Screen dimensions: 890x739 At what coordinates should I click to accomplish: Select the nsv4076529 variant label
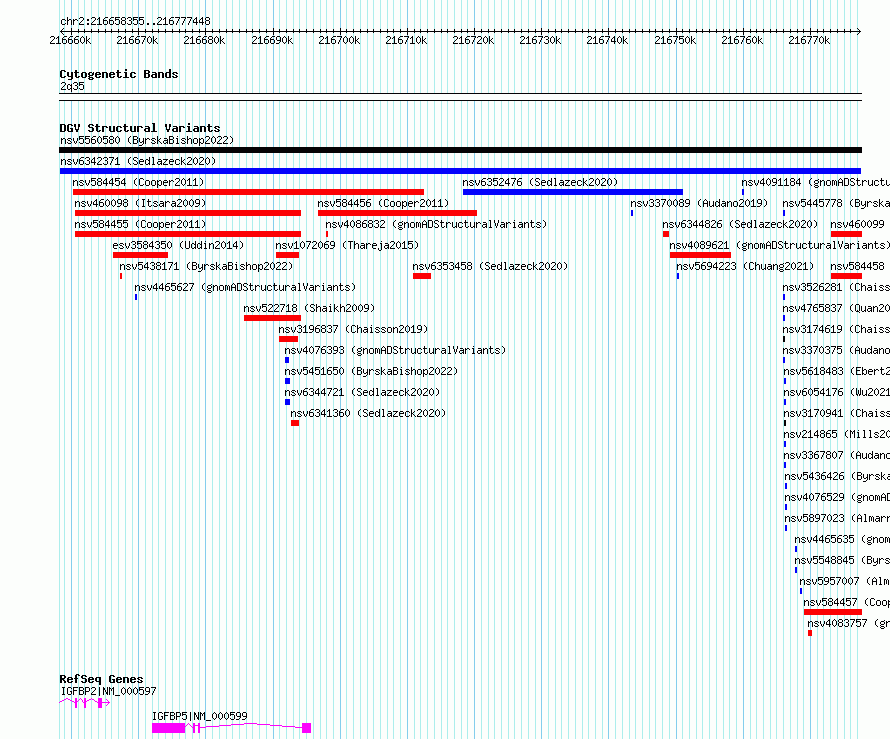pyautogui.click(x=837, y=497)
